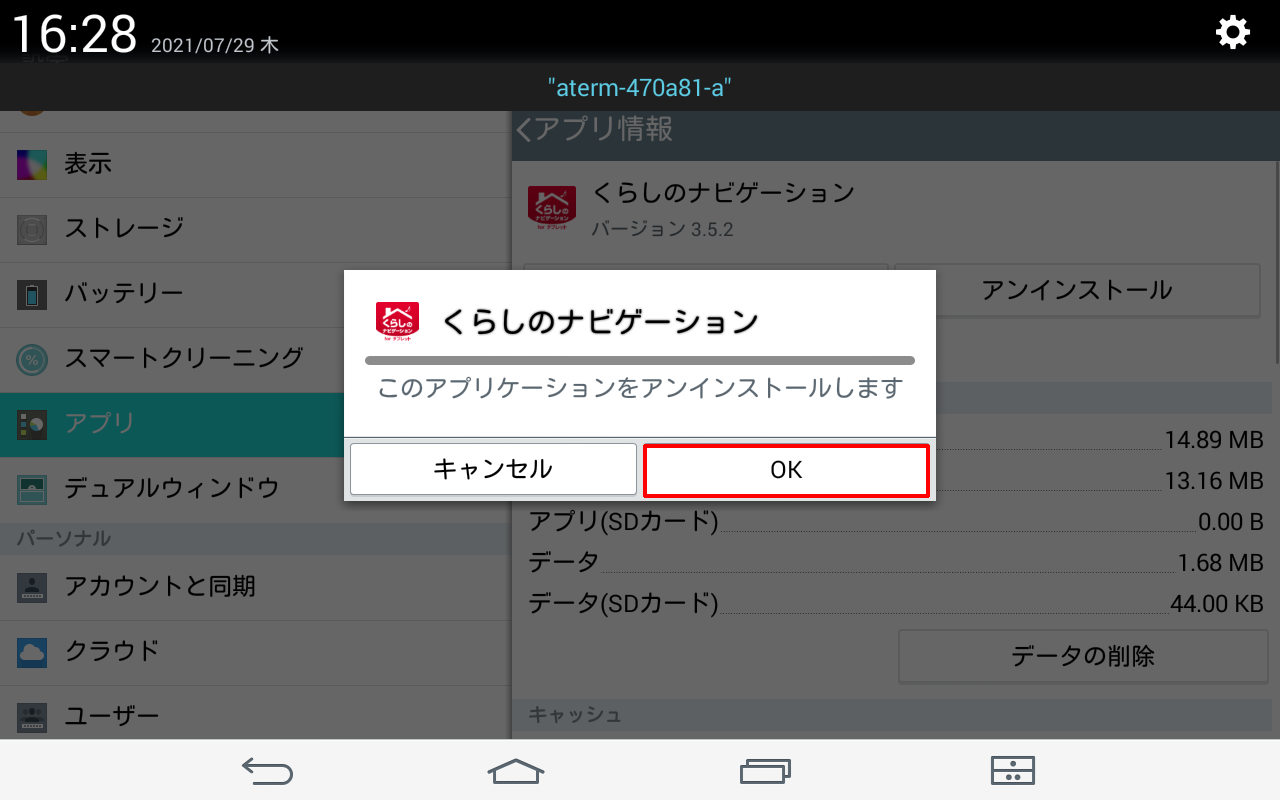Click the スマートクリーニング icon
Image resolution: width=1280 pixels, height=800 pixels.
[x=32, y=359]
